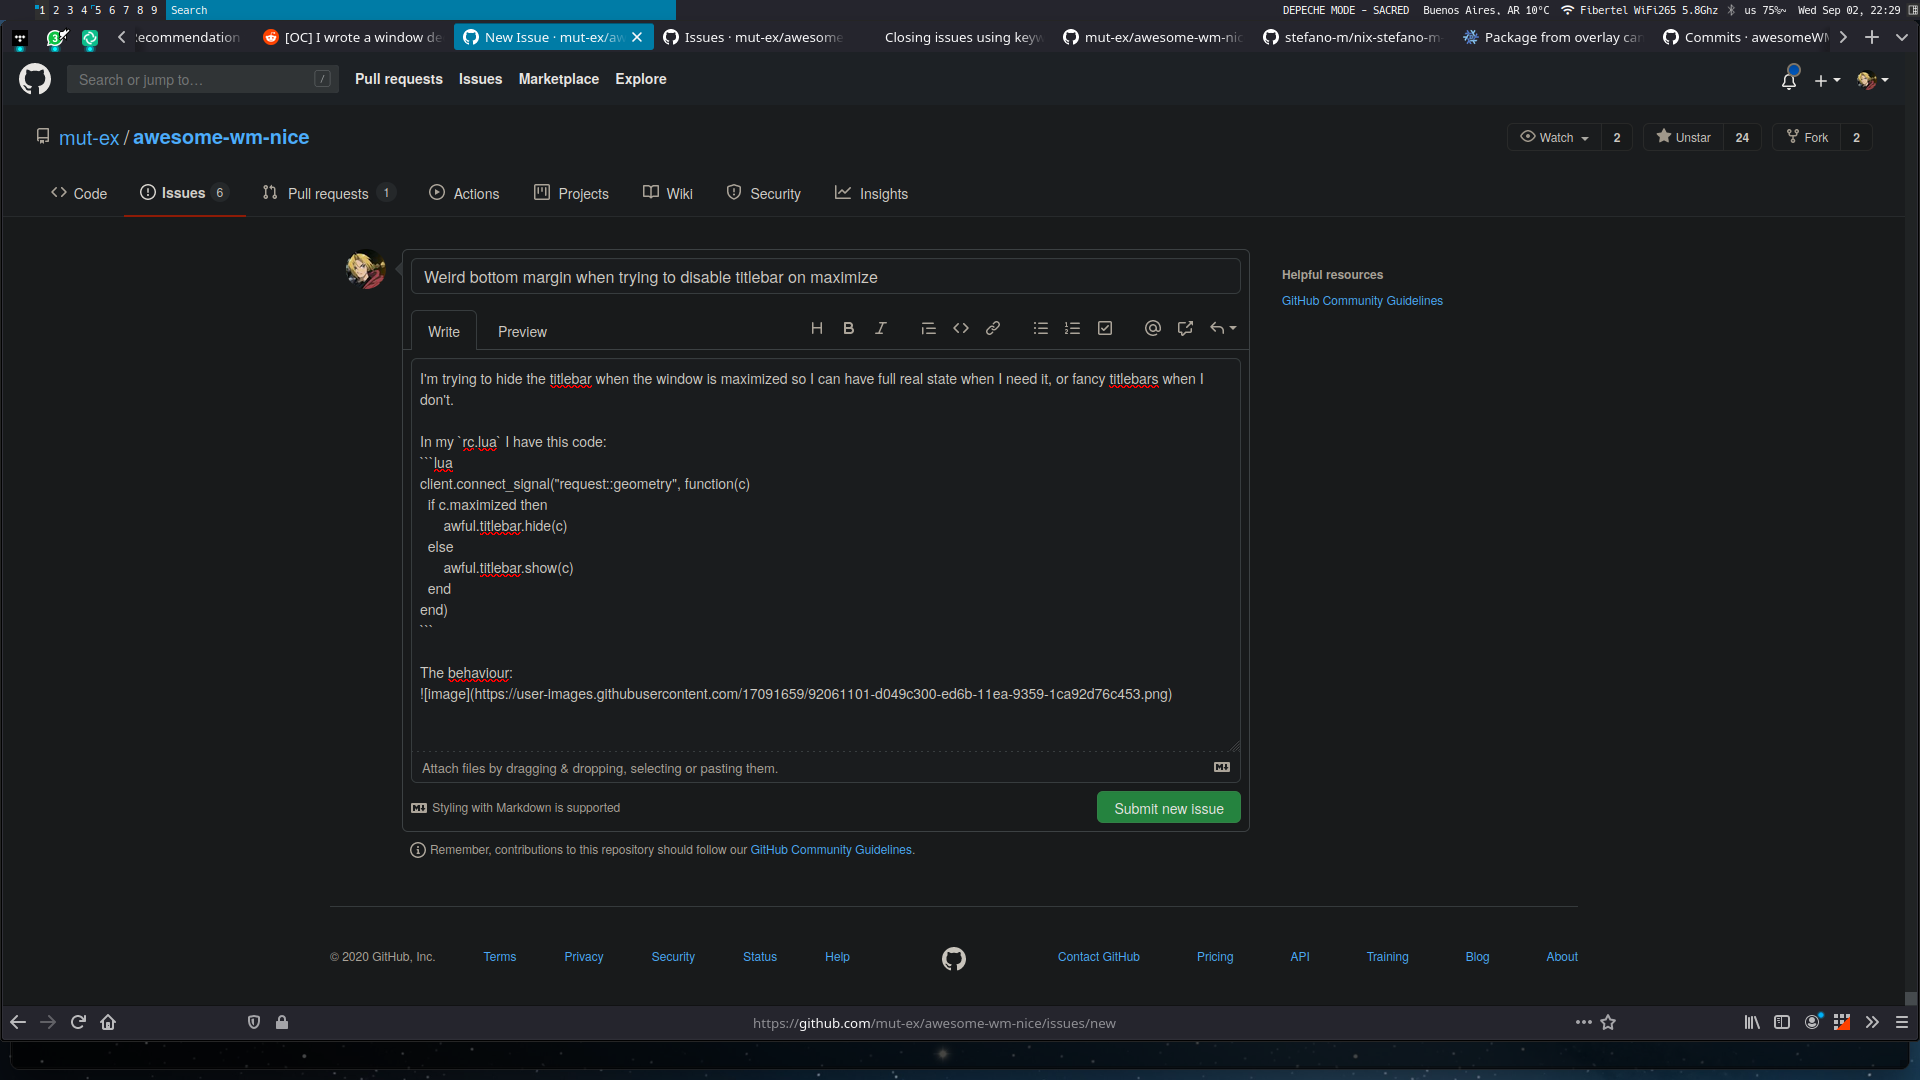The image size is (1920, 1080).
Task: Open the Issues repository tab
Action: (x=184, y=193)
